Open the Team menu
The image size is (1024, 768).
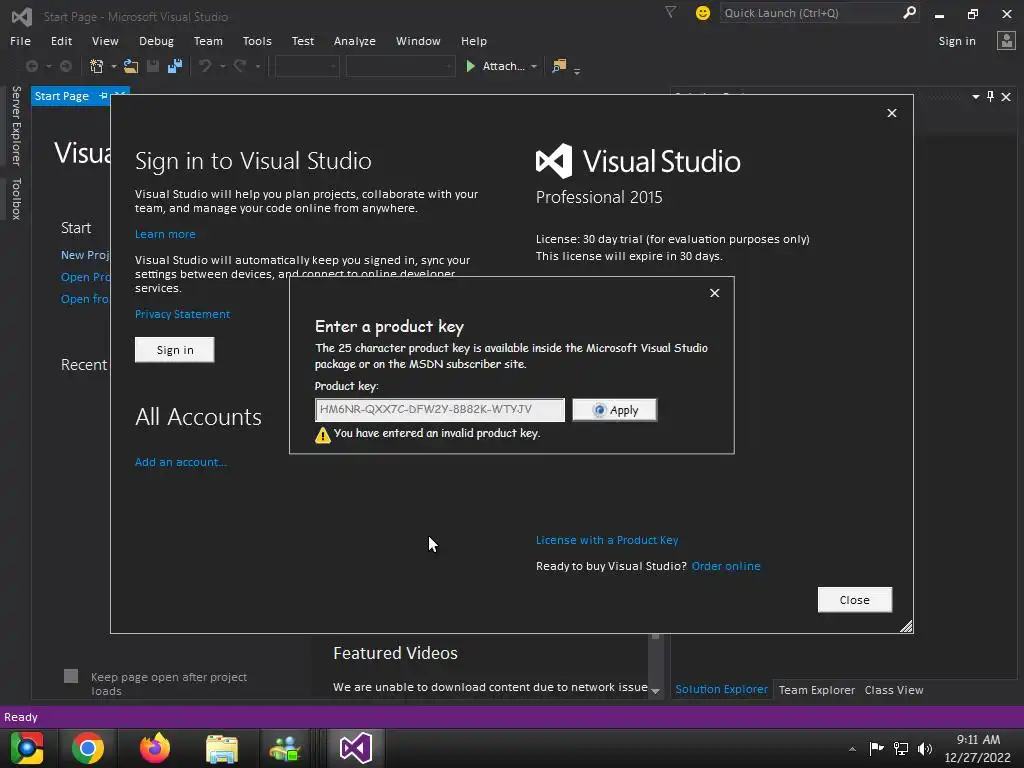(208, 40)
